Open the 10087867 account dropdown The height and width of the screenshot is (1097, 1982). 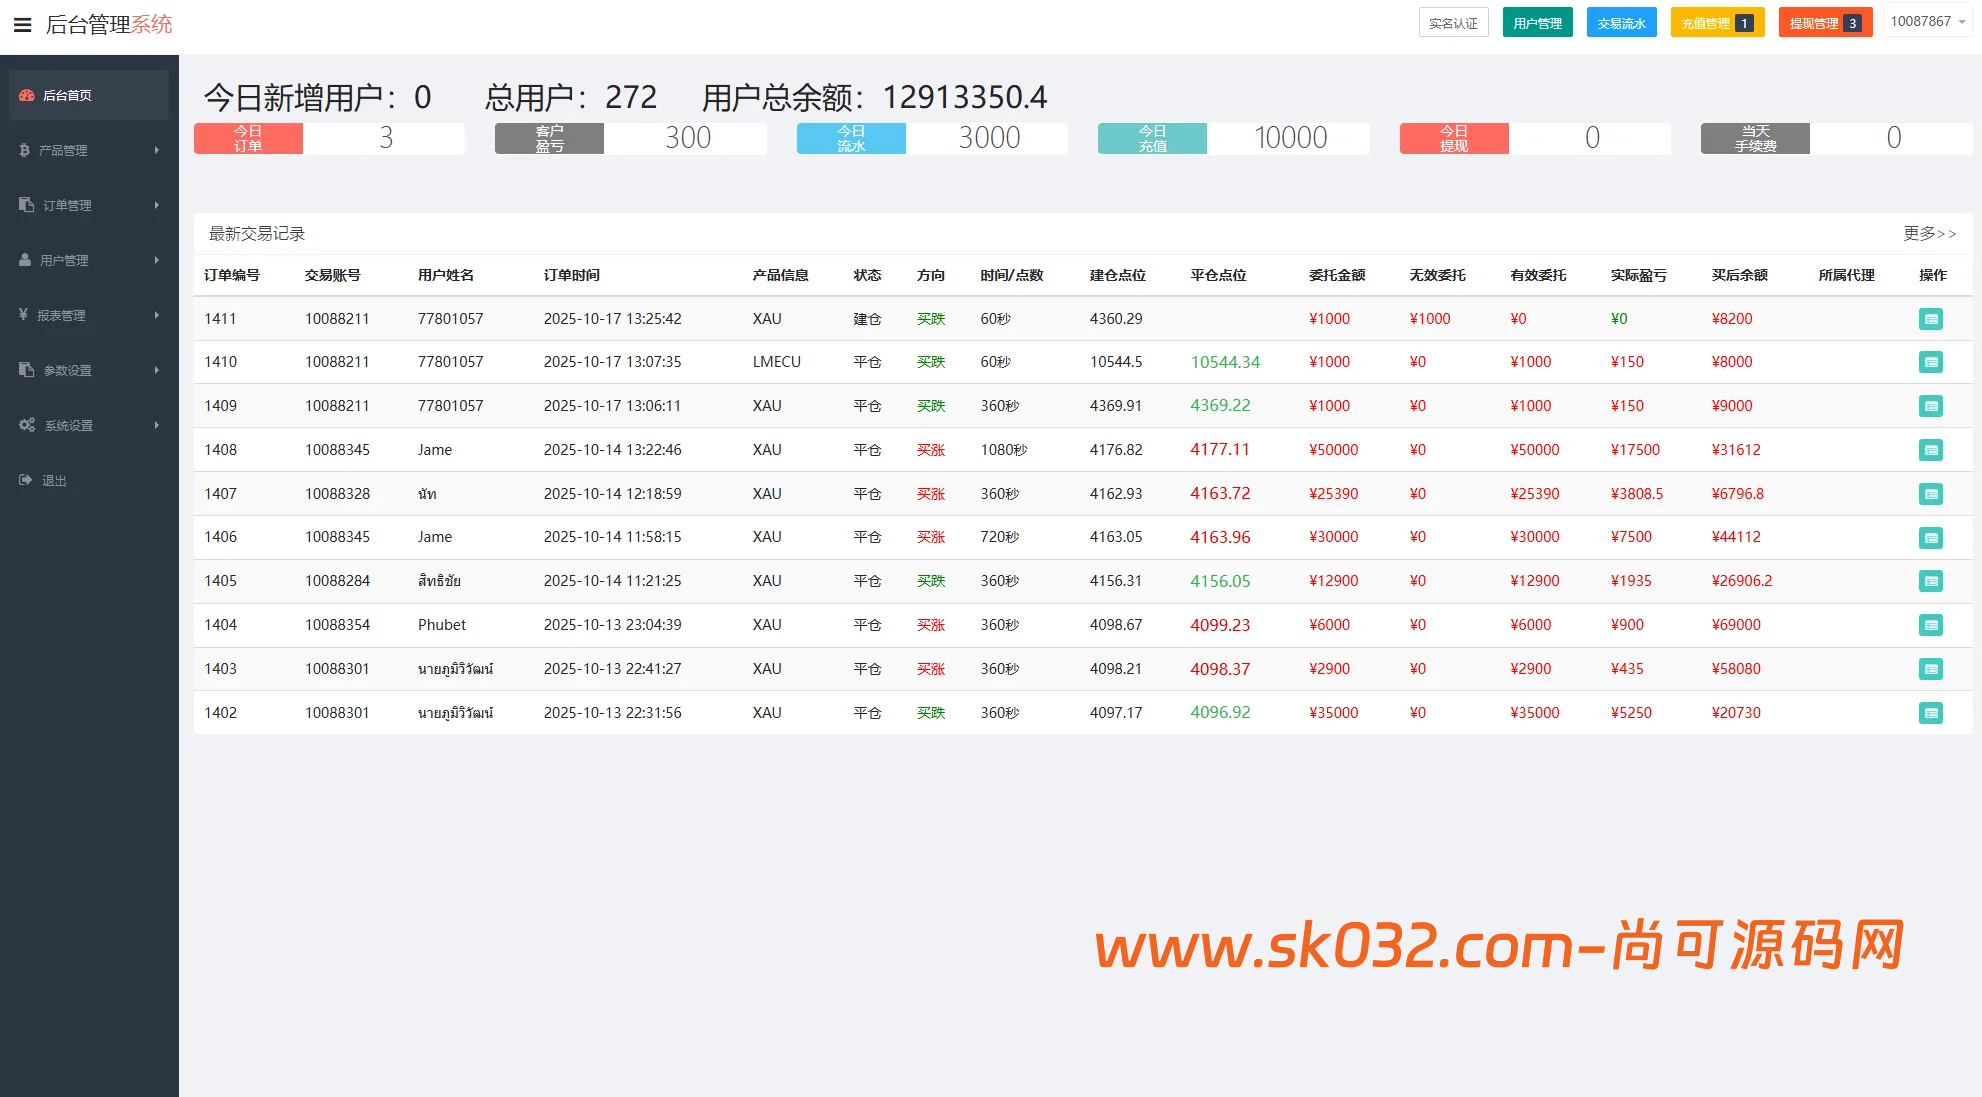(1928, 20)
